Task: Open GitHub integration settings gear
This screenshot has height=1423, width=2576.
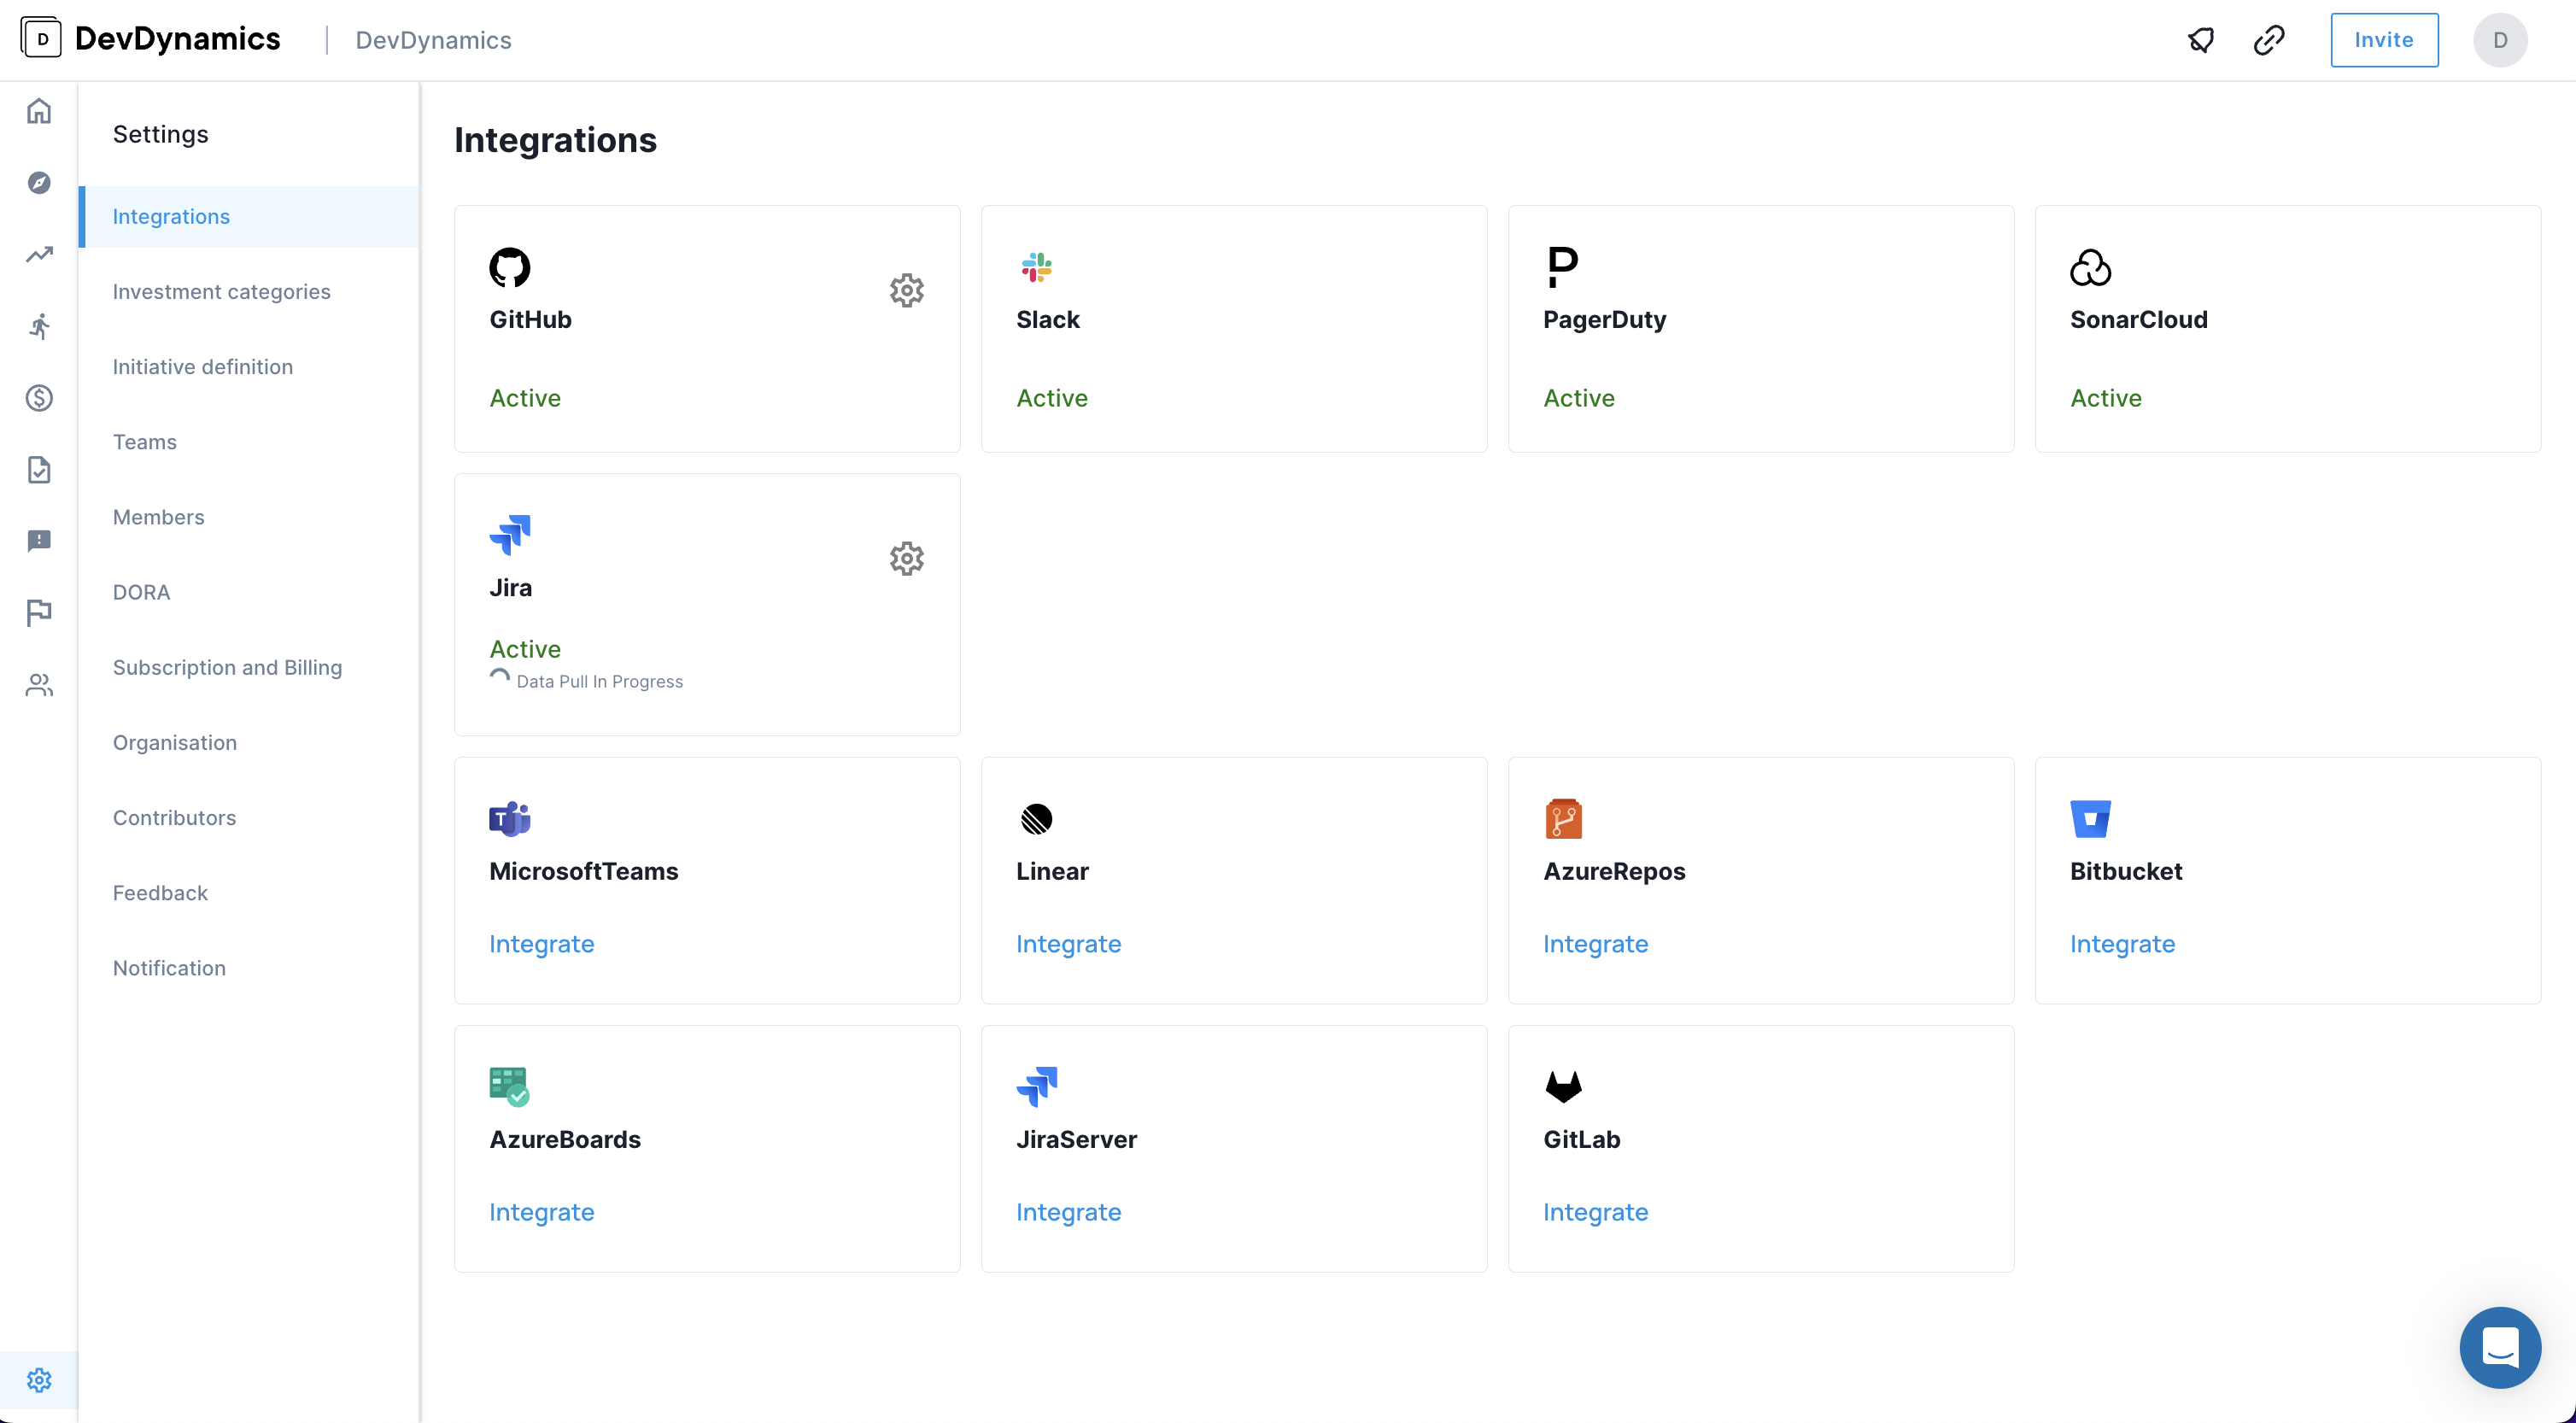Action: point(906,290)
